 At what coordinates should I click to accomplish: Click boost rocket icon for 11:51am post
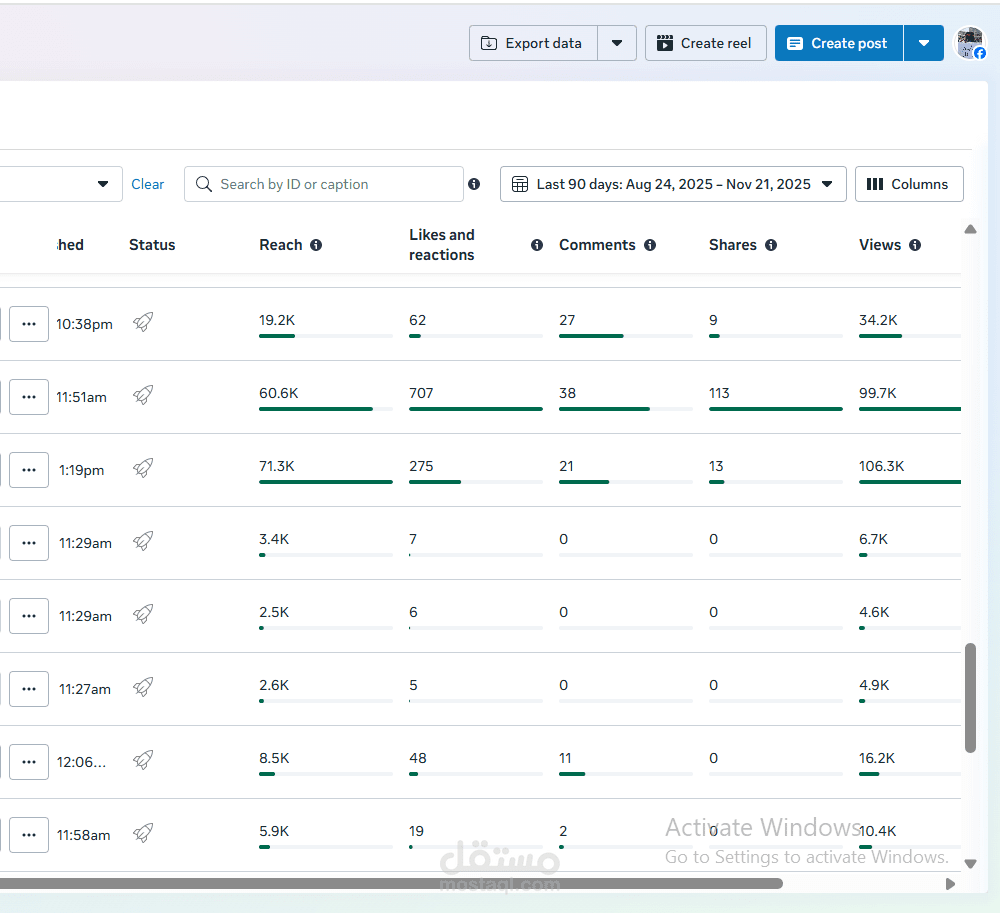tap(143, 395)
